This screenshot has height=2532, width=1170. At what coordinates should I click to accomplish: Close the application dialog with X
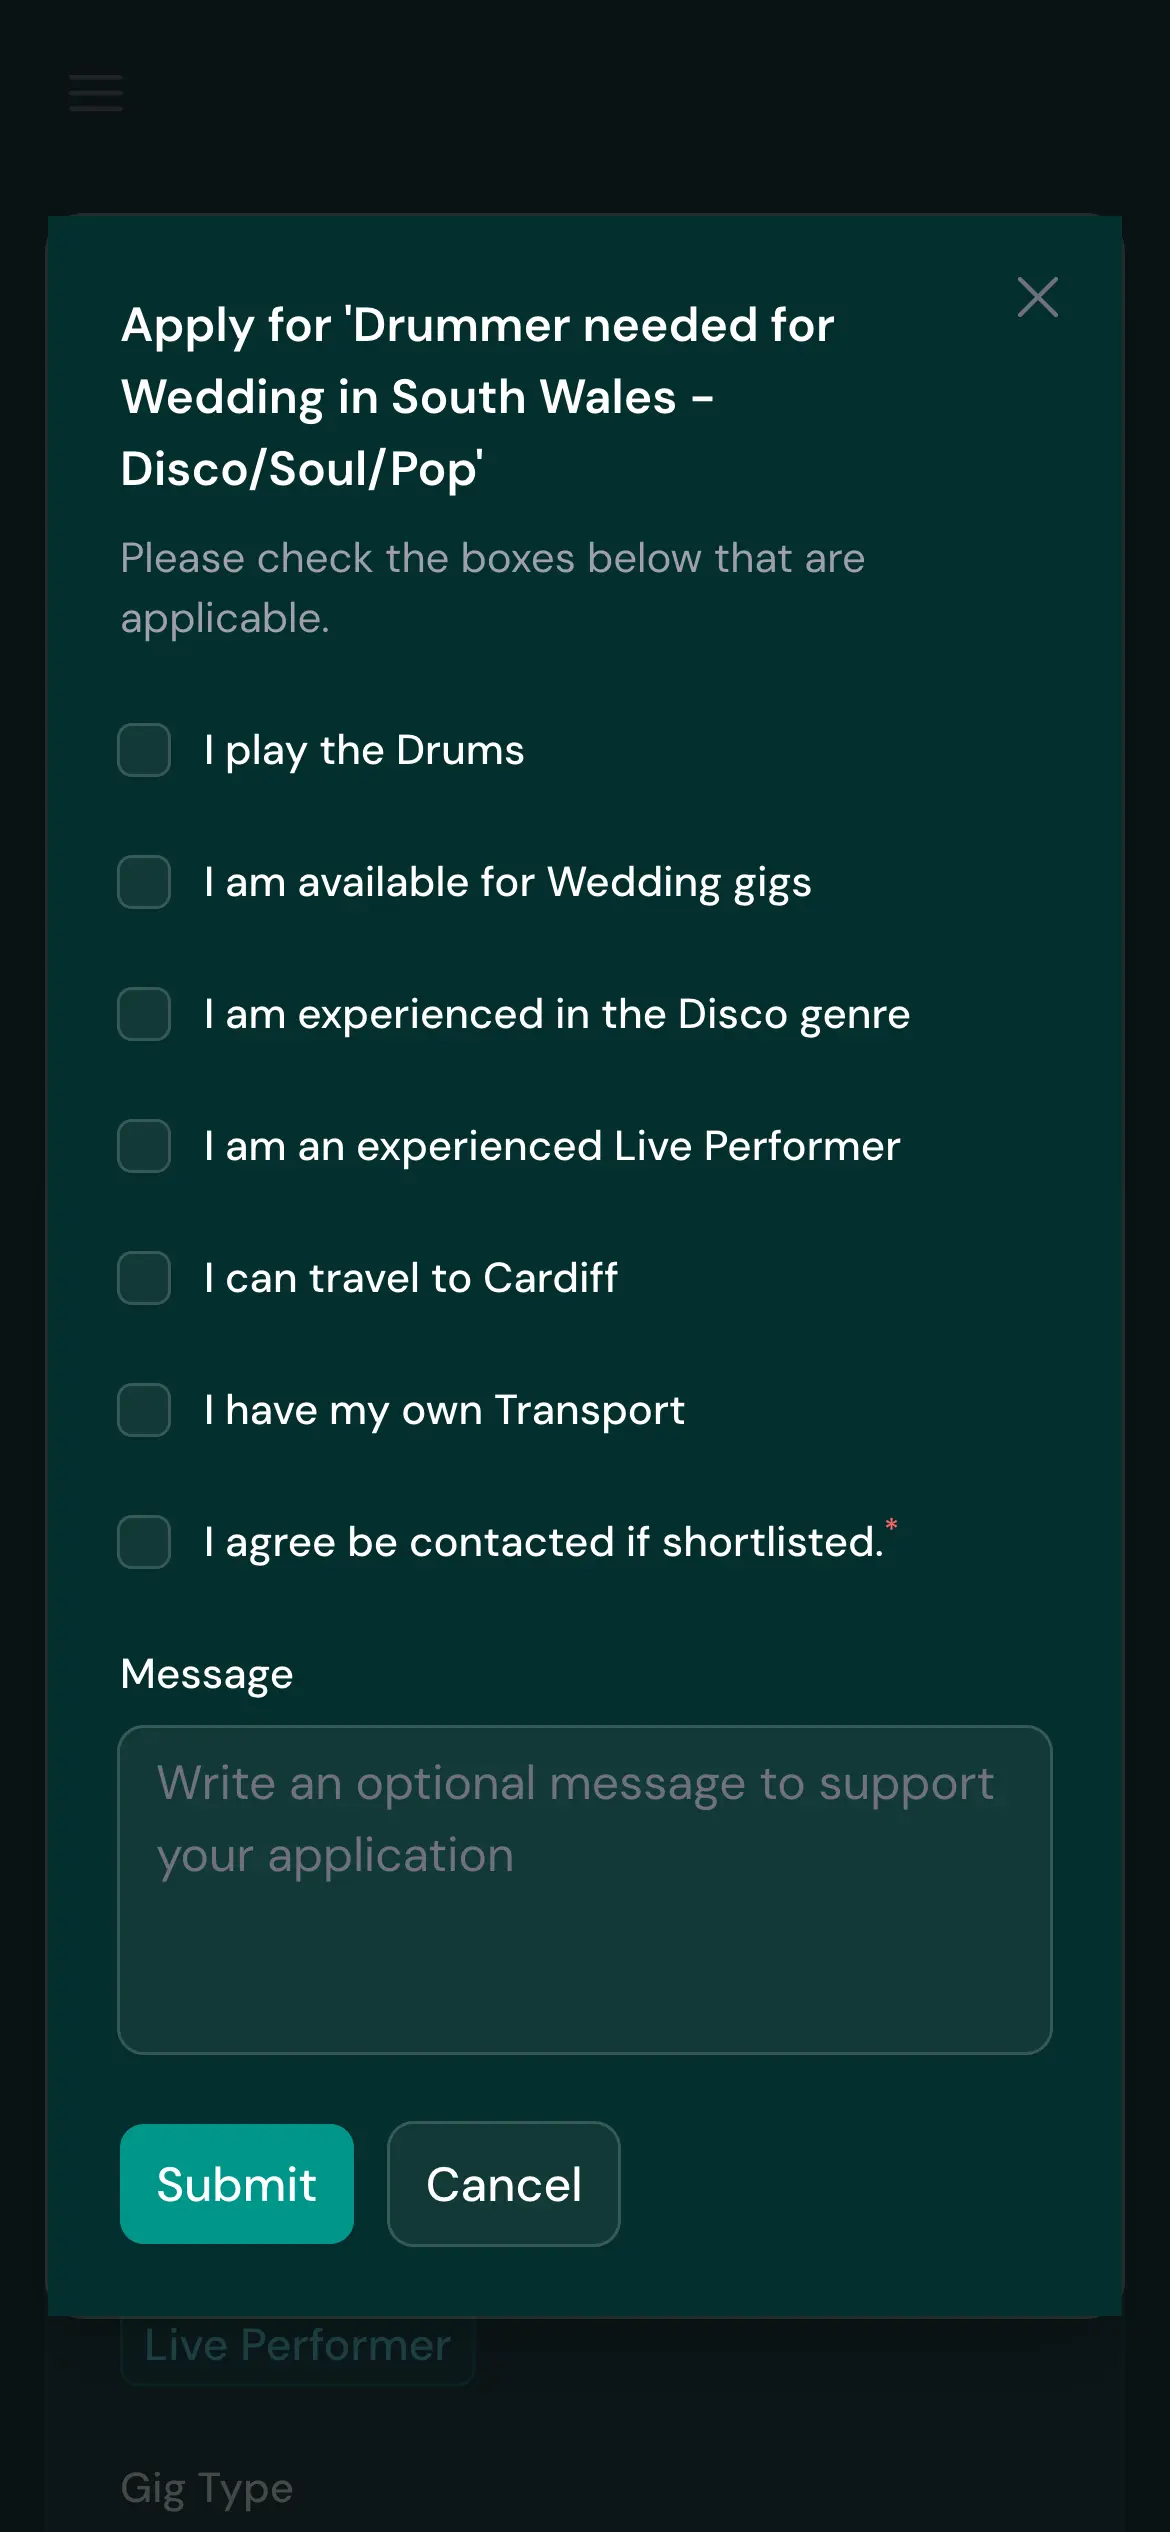pyautogui.click(x=1037, y=297)
